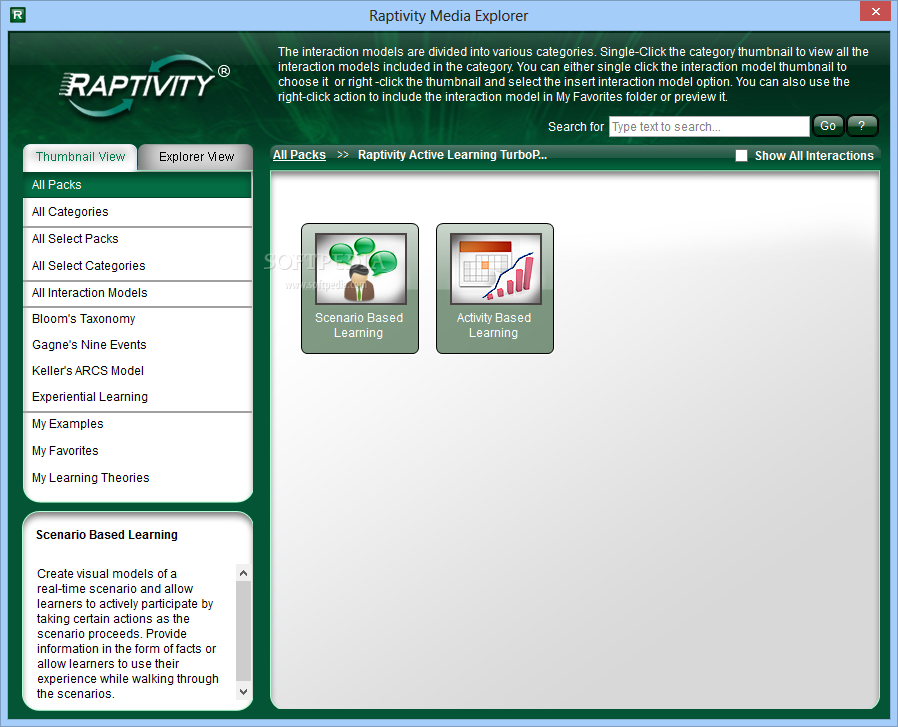Select All Select Packs in sidebar
The image size is (898, 727).
137,239
